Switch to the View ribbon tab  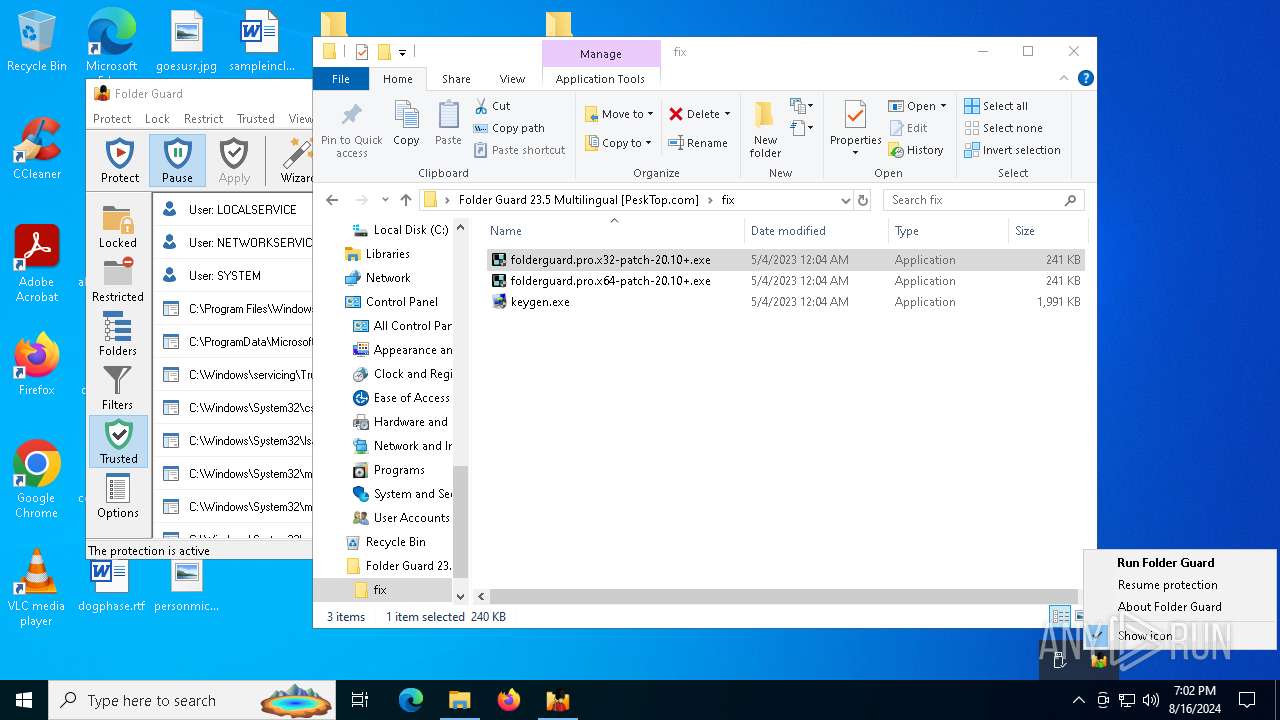tap(512, 79)
